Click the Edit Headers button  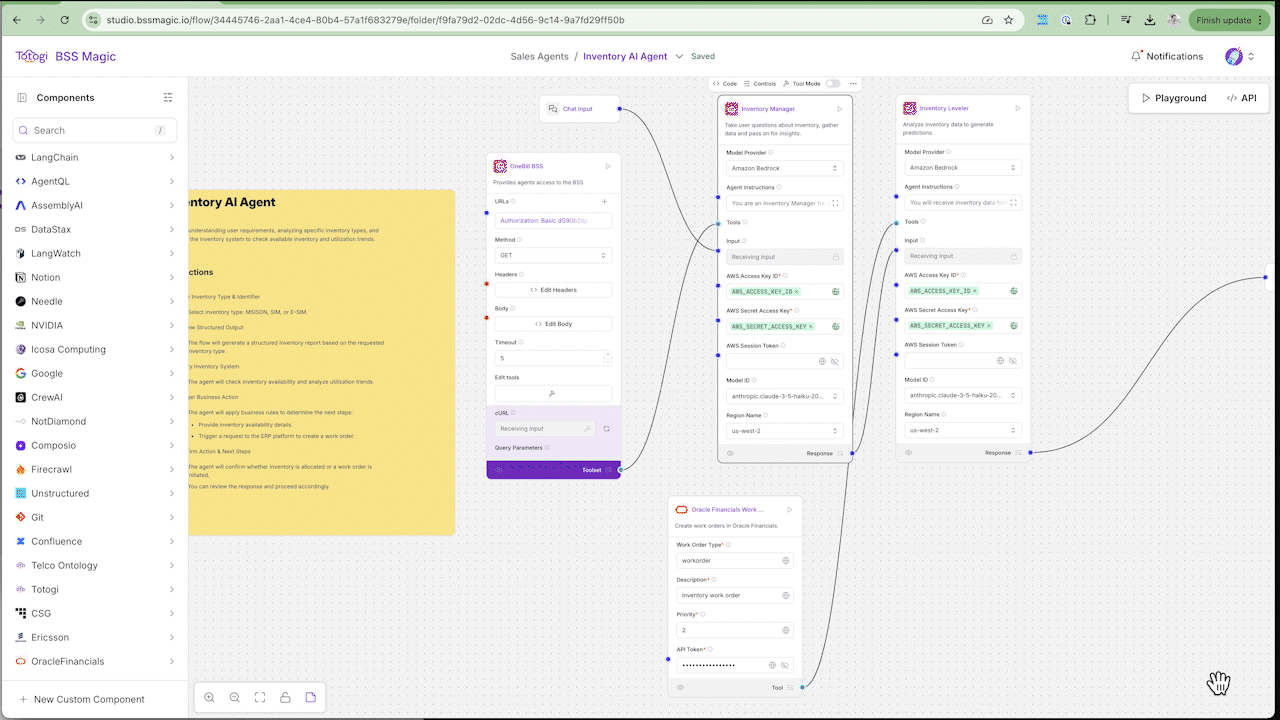(x=553, y=290)
